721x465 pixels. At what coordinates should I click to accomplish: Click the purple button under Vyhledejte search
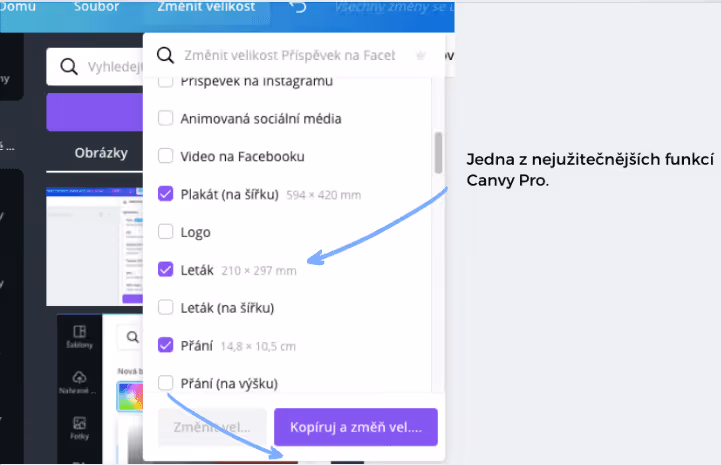pos(95,112)
